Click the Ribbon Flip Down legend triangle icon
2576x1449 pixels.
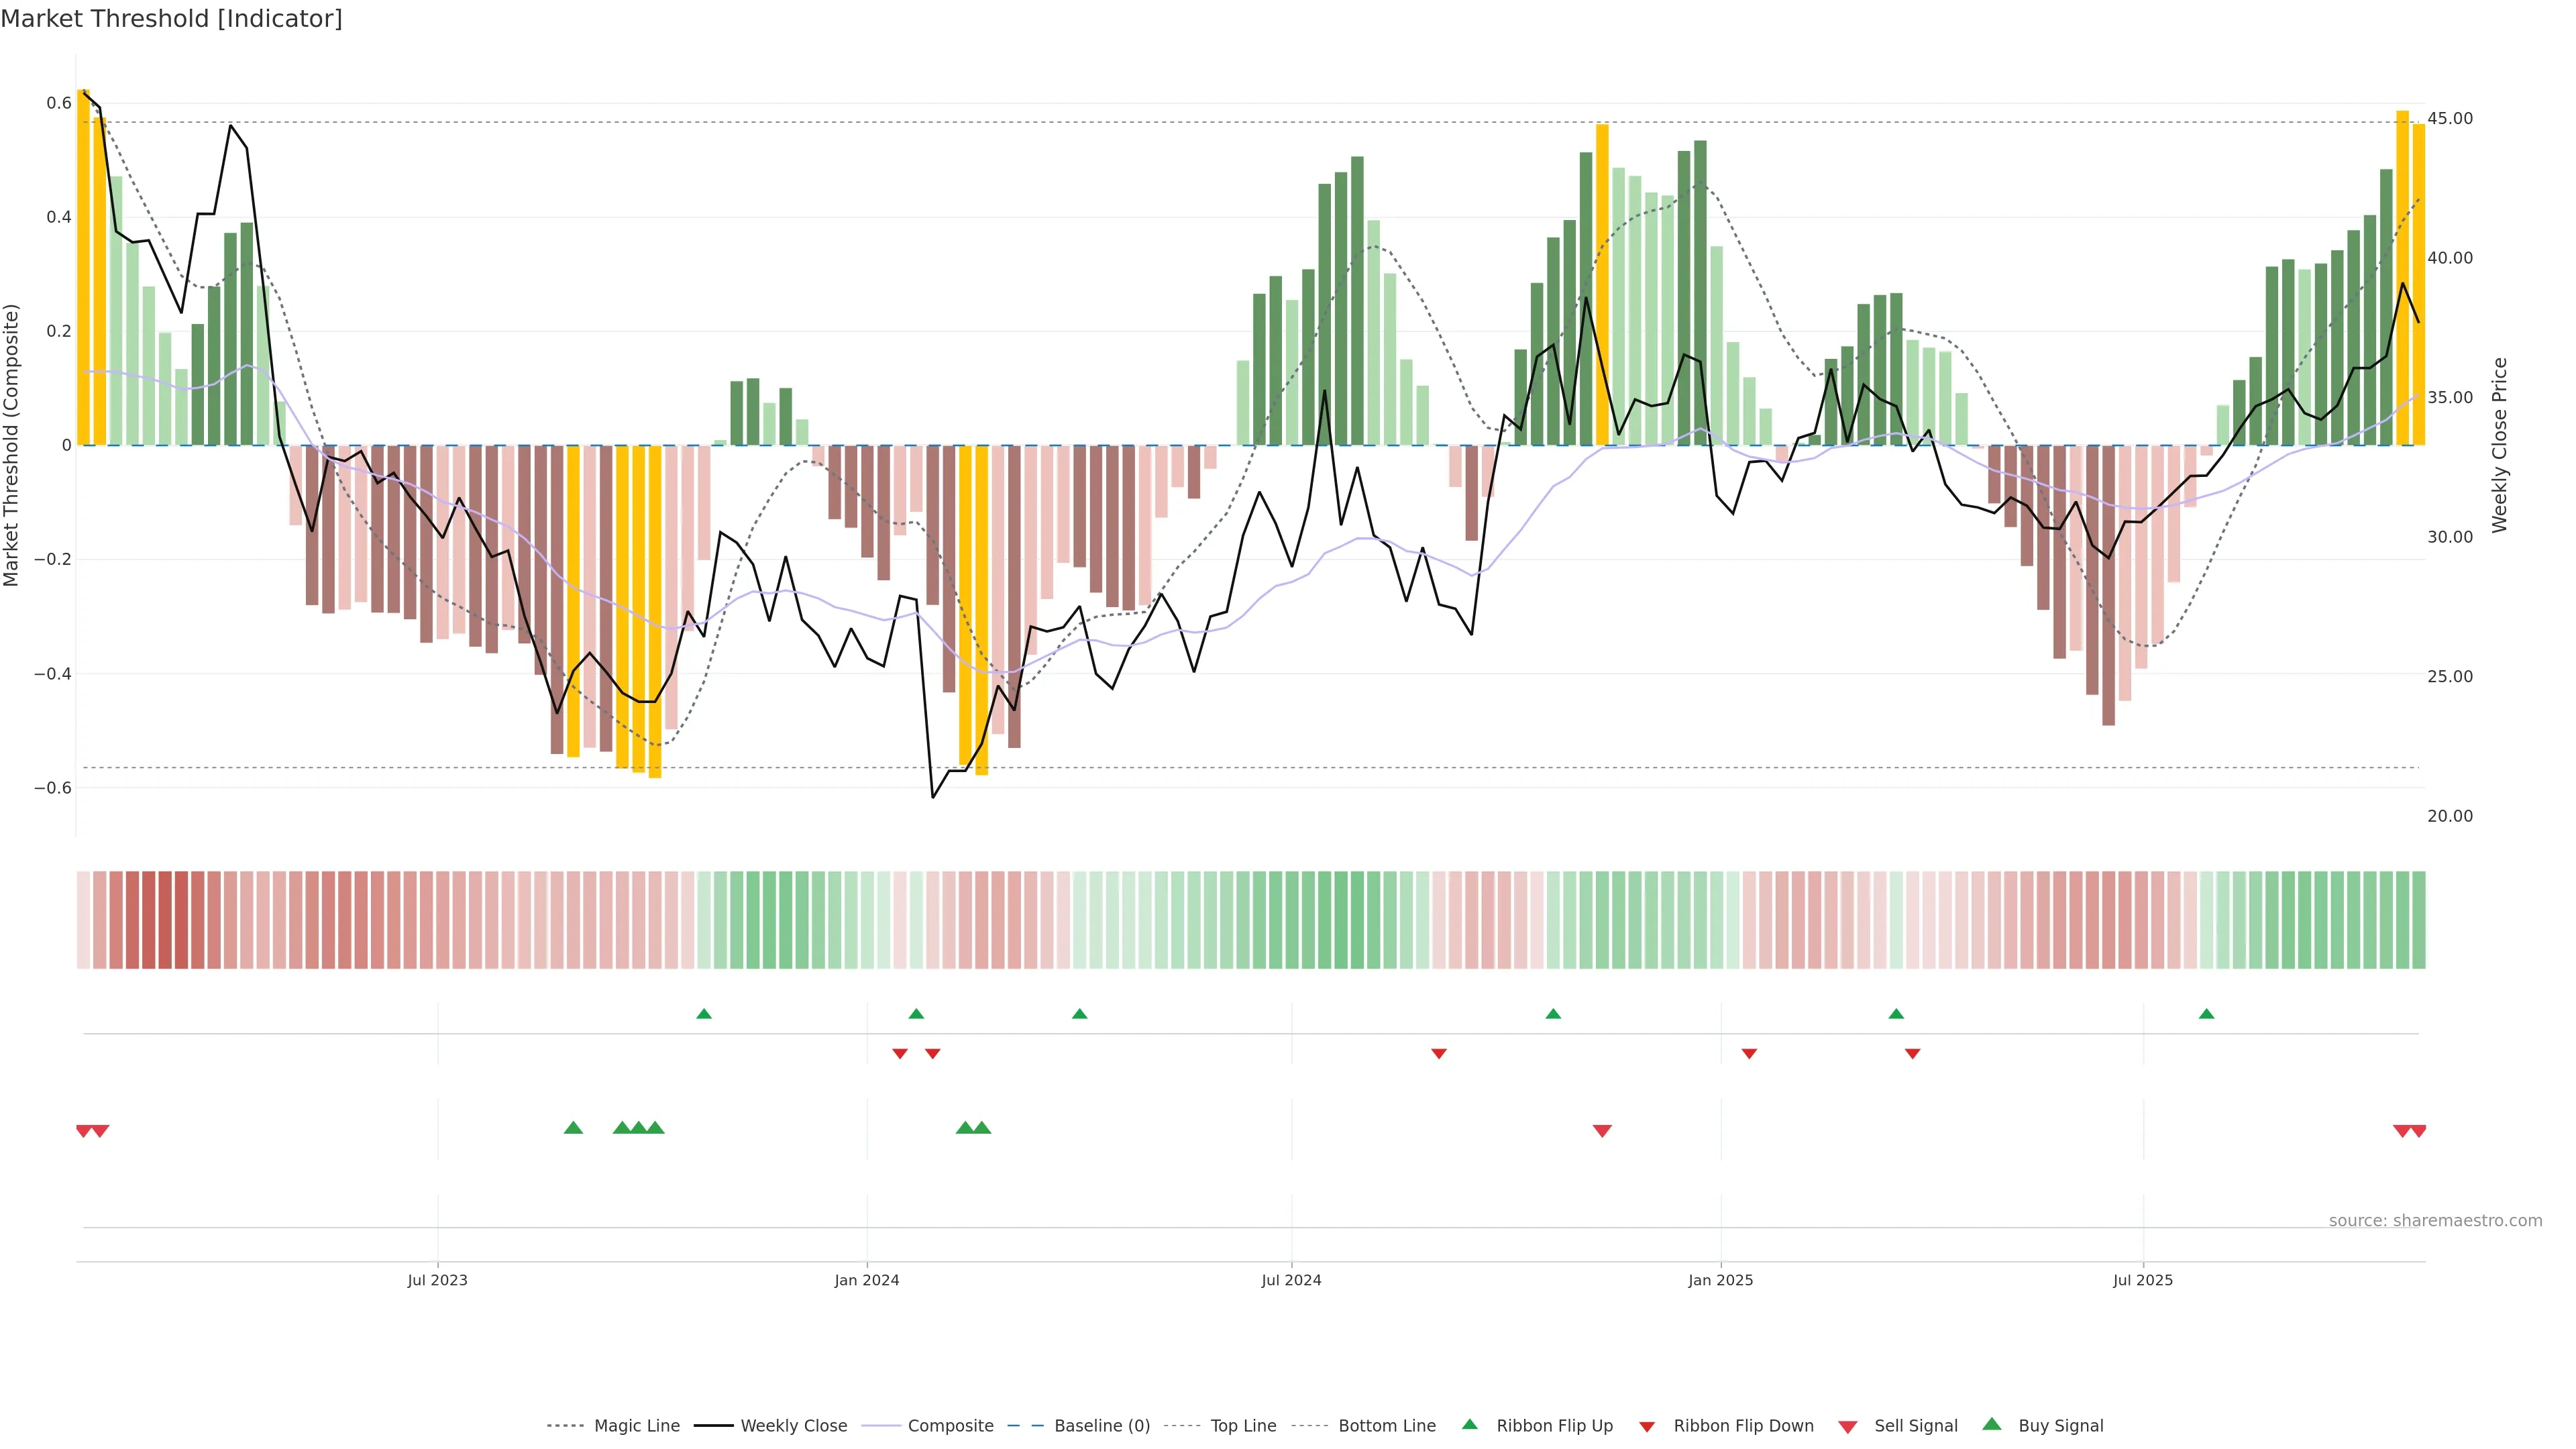pos(1647,1426)
